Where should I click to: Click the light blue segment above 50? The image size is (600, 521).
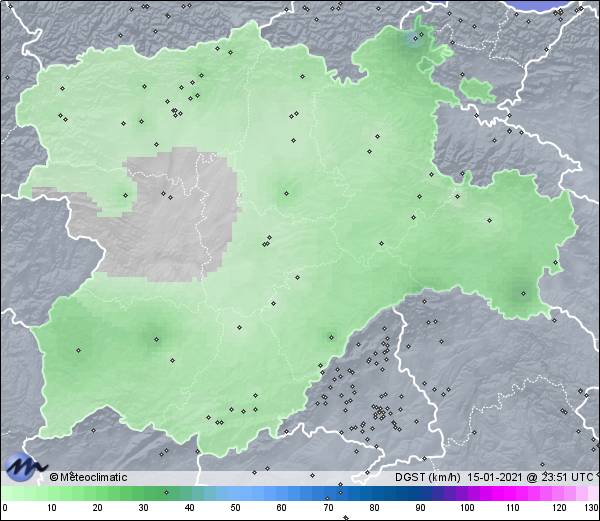click(x=237, y=493)
